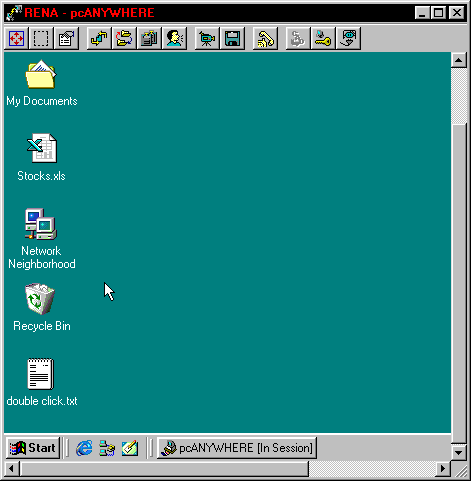Save the screen using the floppy disk icon
The height and width of the screenshot is (481, 471).
point(232,39)
